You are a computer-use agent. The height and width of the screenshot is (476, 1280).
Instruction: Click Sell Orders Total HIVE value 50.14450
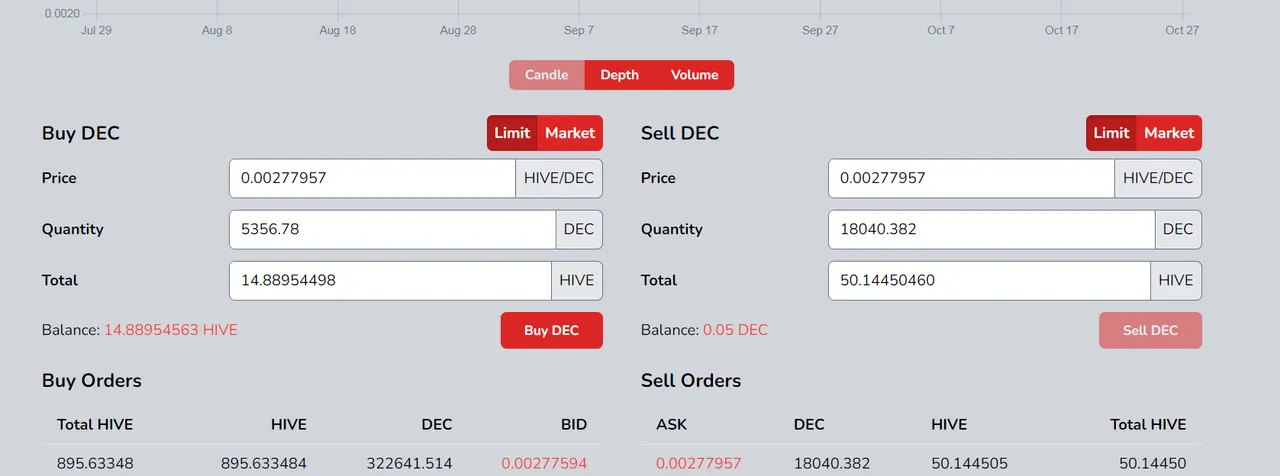(x=1152, y=463)
